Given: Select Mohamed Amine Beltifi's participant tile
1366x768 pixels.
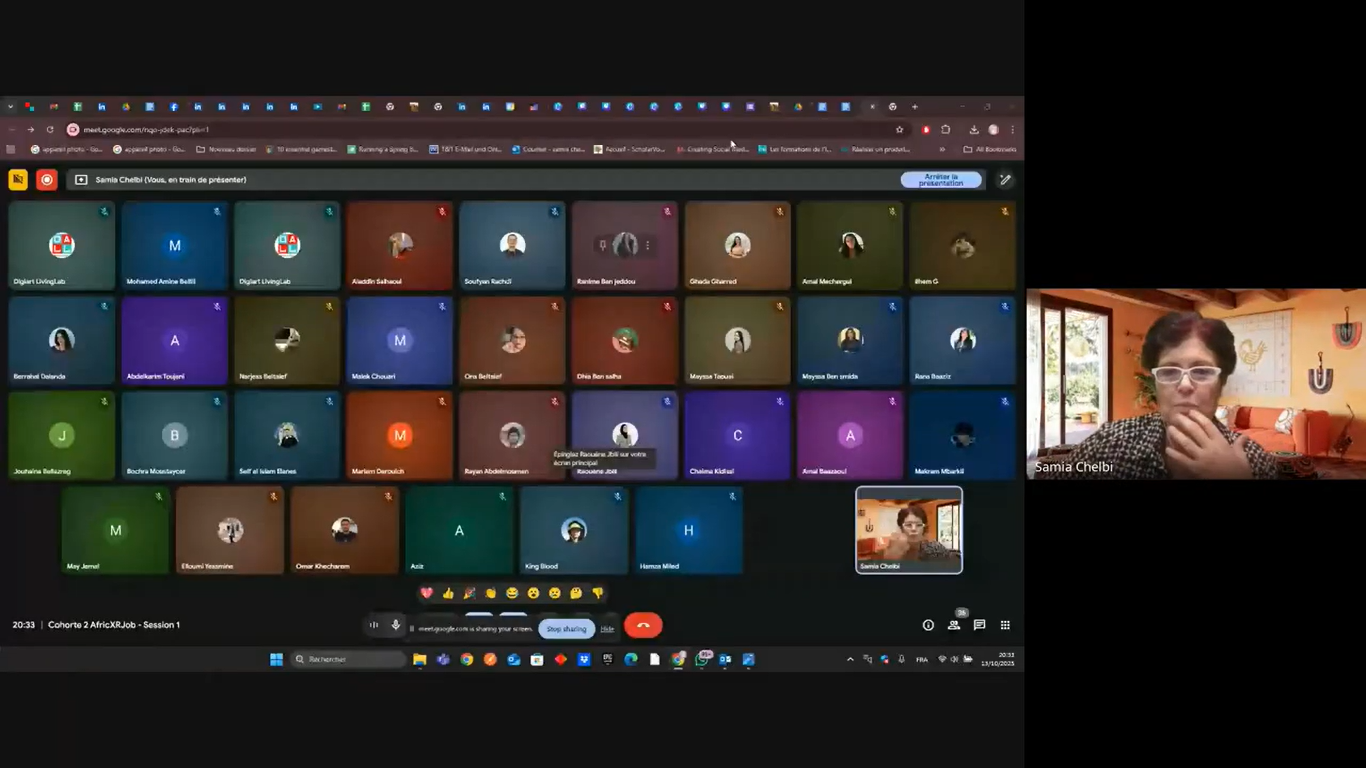Looking at the screenshot, I should point(174,246).
